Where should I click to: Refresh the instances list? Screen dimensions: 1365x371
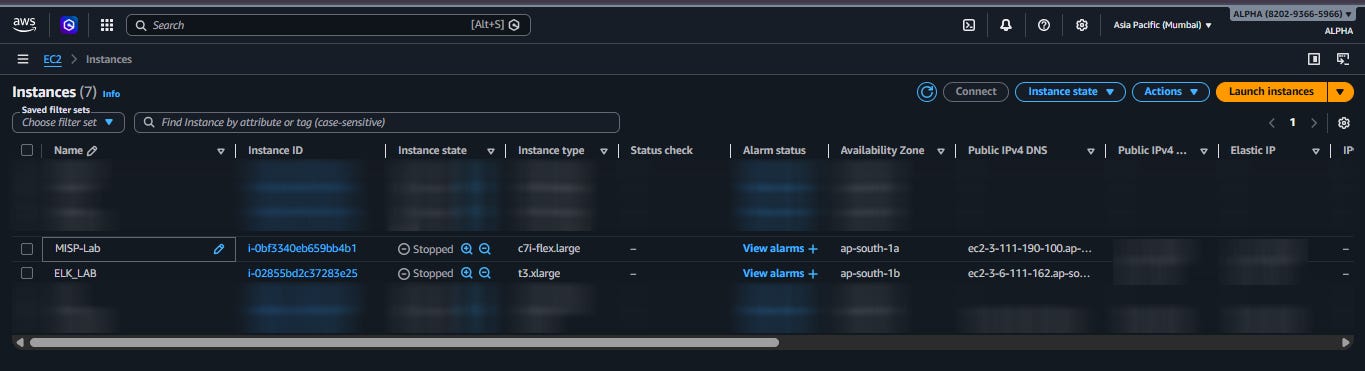[927, 92]
